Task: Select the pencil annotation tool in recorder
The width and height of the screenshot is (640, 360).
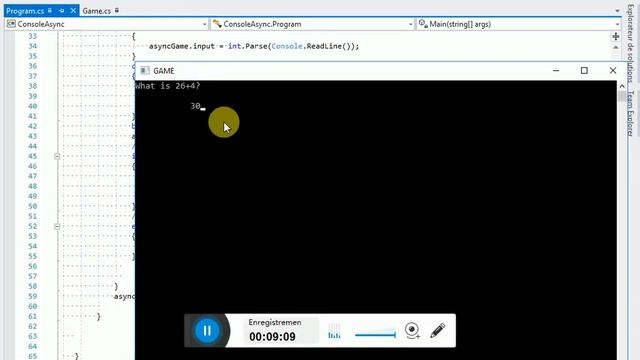Action: (x=438, y=331)
